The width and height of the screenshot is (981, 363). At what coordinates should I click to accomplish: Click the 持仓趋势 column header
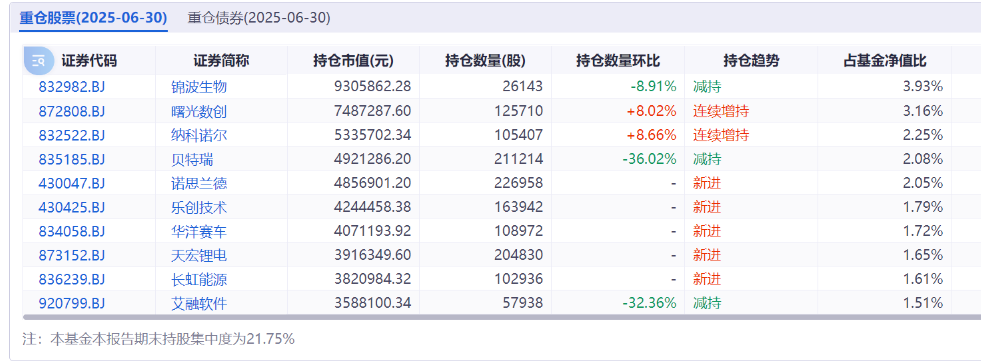pyautogui.click(x=751, y=61)
